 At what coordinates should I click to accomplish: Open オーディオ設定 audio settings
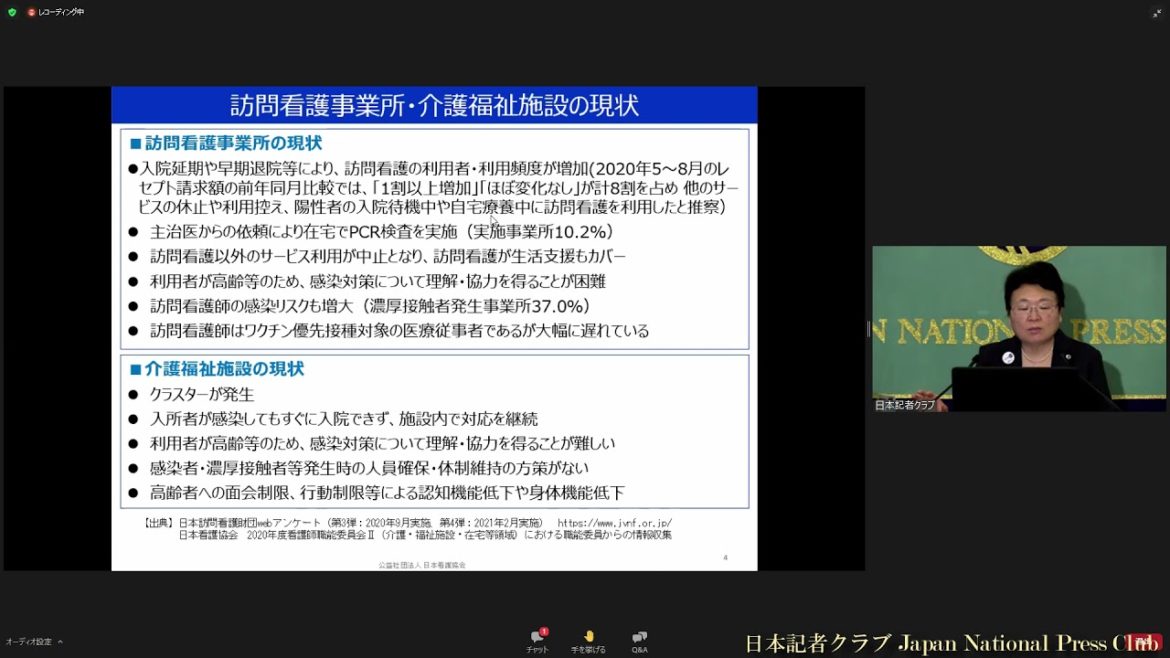tap(28, 642)
